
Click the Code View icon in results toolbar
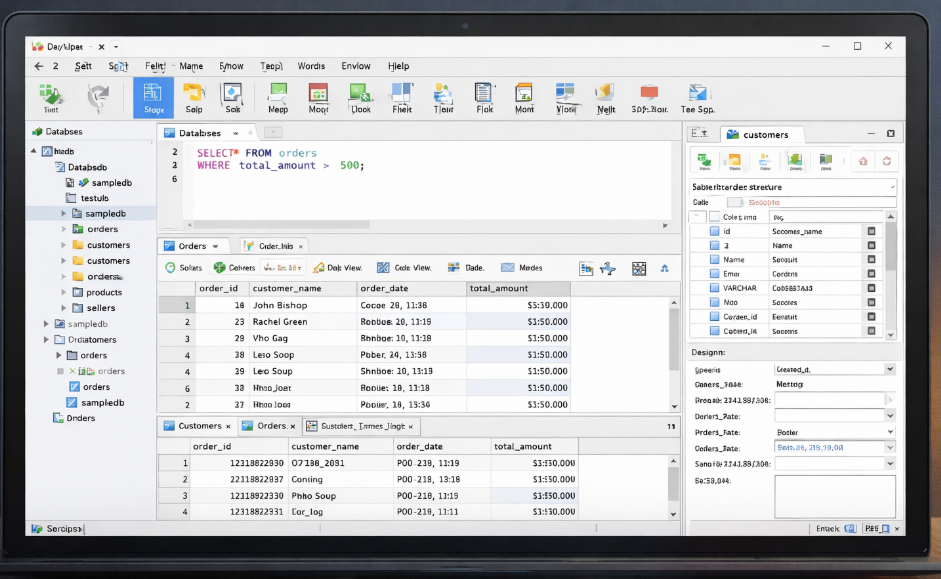384,268
